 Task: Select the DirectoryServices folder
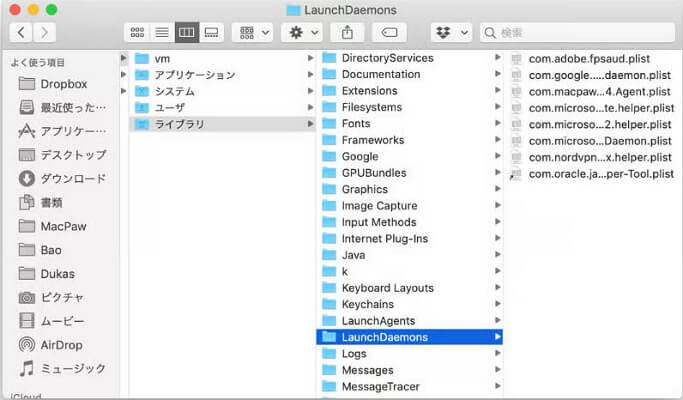click(409, 58)
